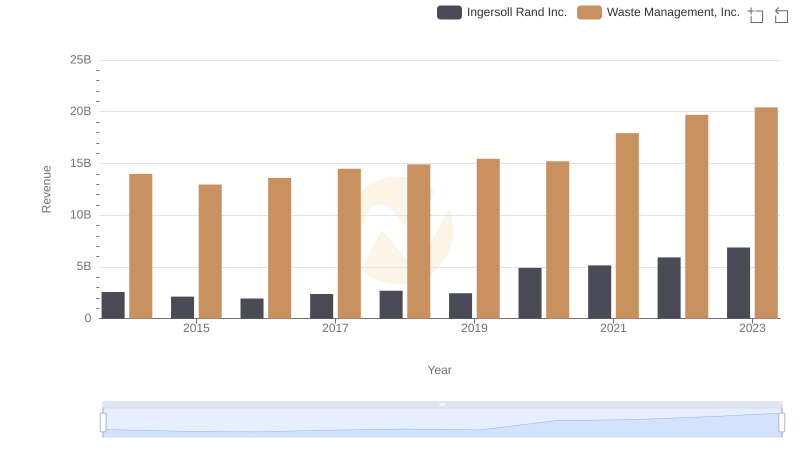The height and width of the screenshot is (461, 800).
Task: Select the 2017 Ingersoll Rand bar
Action: point(321,306)
